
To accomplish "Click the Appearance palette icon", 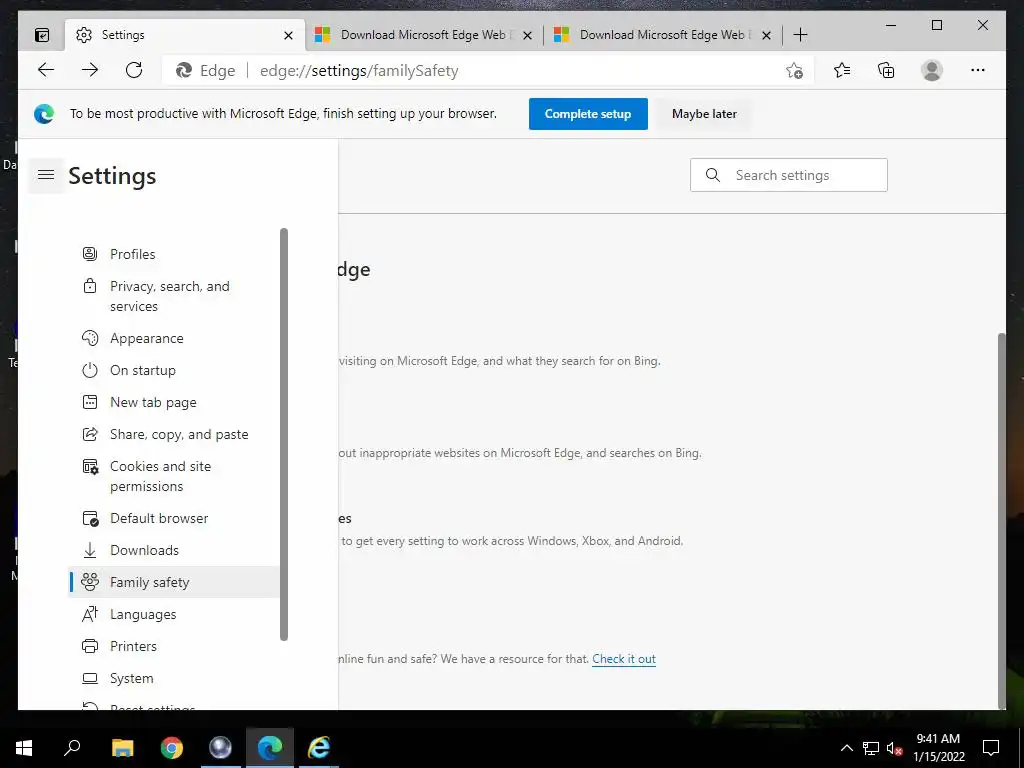I will 90,338.
